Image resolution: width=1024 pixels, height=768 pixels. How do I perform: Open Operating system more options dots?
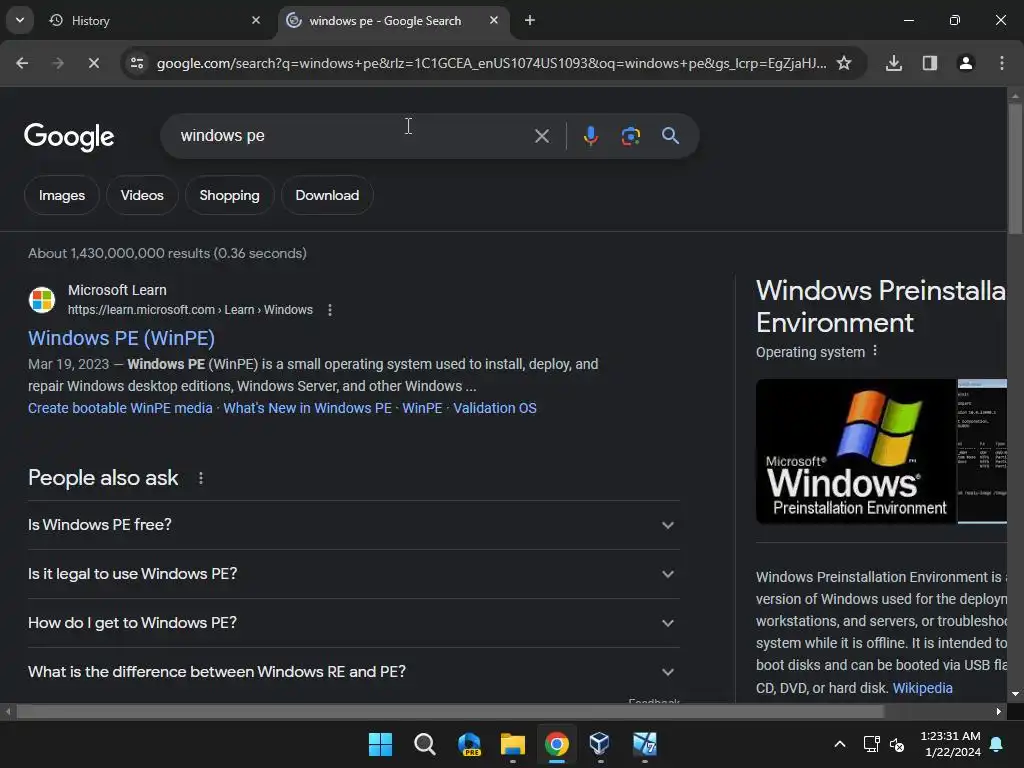pos(875,351)
